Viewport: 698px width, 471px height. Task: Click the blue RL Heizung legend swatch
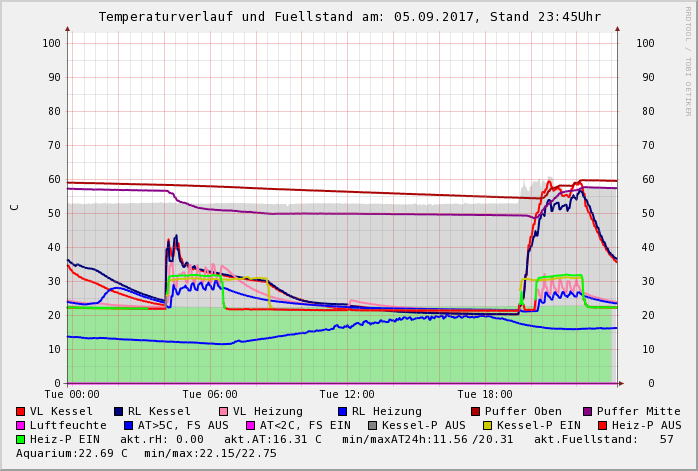coord(342,411)
